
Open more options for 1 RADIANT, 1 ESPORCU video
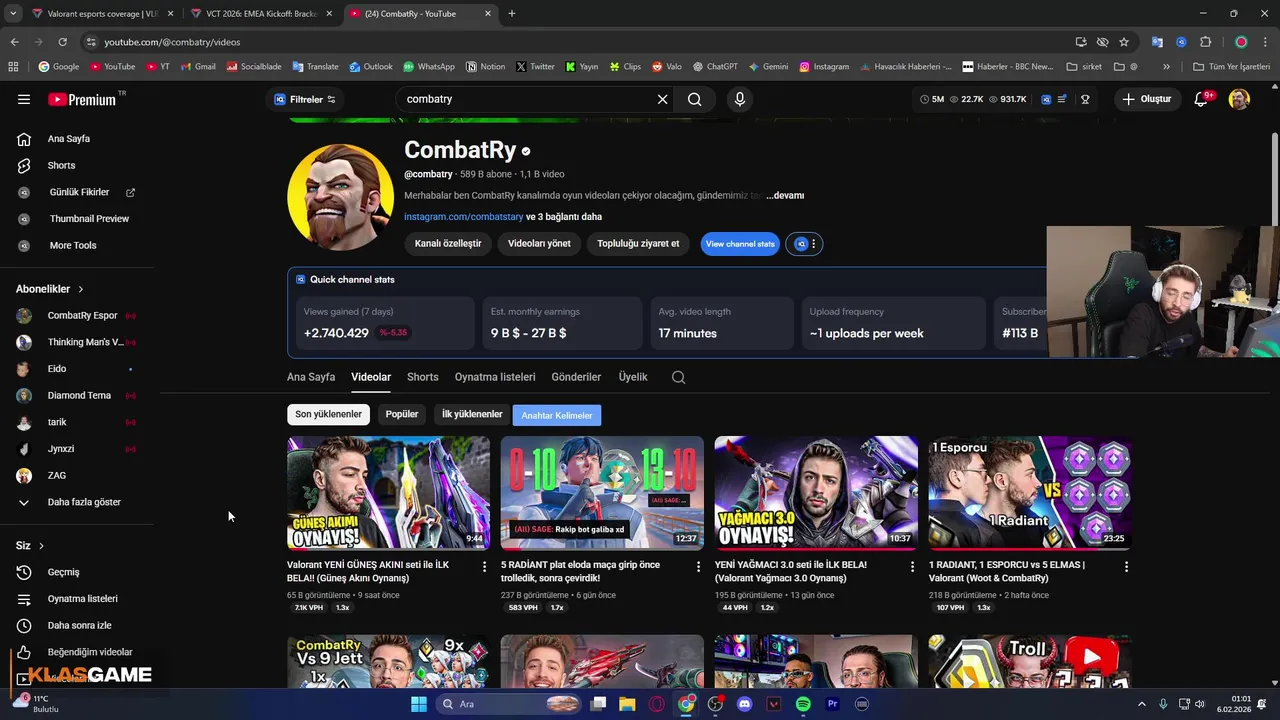[x=1126, y=566]
